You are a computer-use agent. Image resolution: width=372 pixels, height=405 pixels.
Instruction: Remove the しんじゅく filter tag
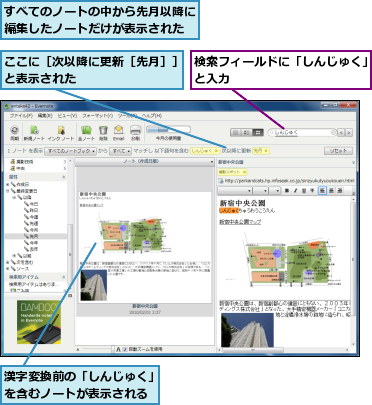coord(216,151)
